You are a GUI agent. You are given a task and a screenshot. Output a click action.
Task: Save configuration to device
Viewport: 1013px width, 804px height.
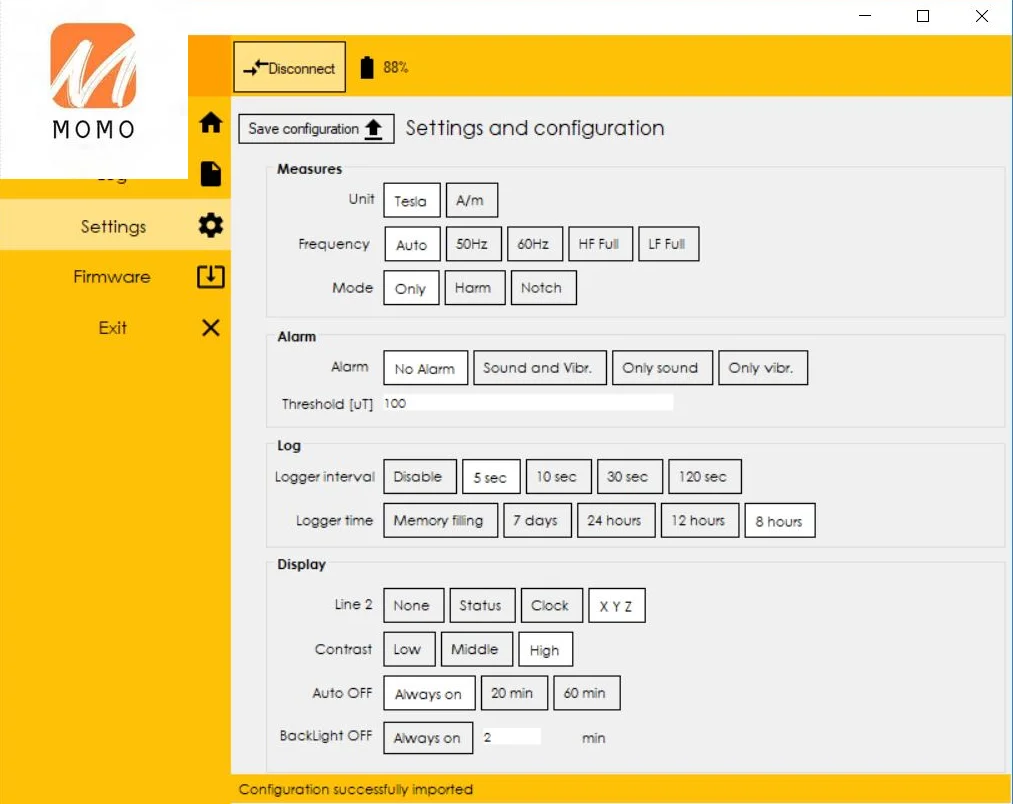click(316, 129)
